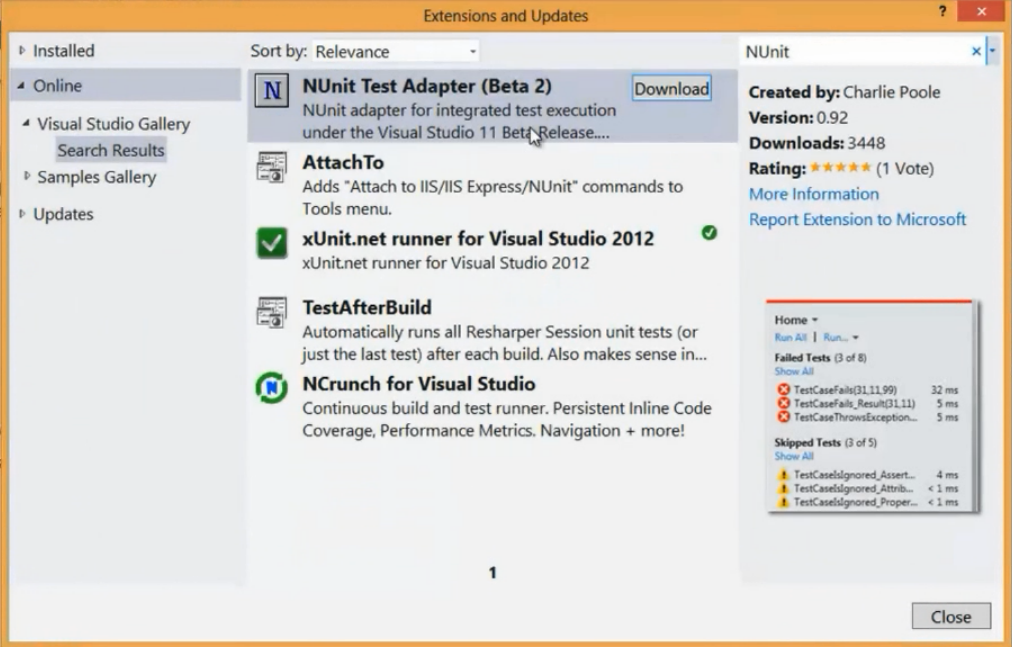Click the TestAfterBuild extension icon
Image resolution: width=1012 pixels, height=647 pixels.
click(x=272, y=313)
